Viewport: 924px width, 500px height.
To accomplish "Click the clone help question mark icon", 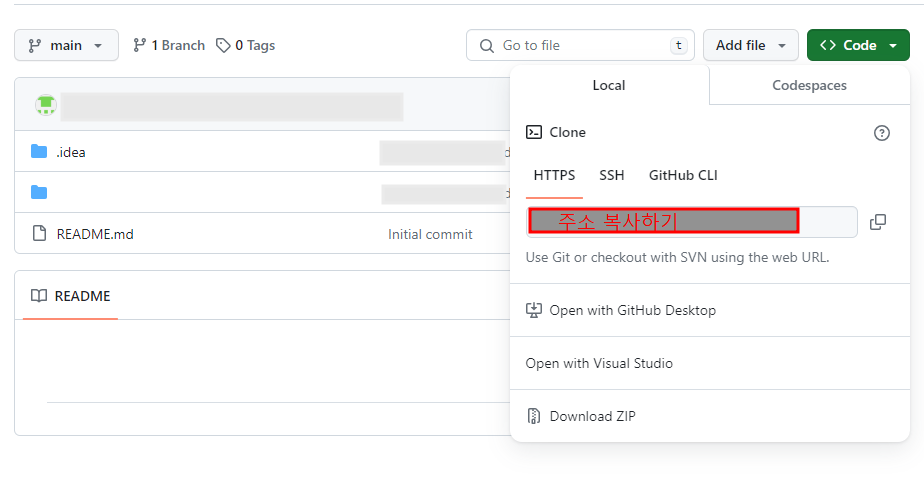I will (x=882, y=133).
